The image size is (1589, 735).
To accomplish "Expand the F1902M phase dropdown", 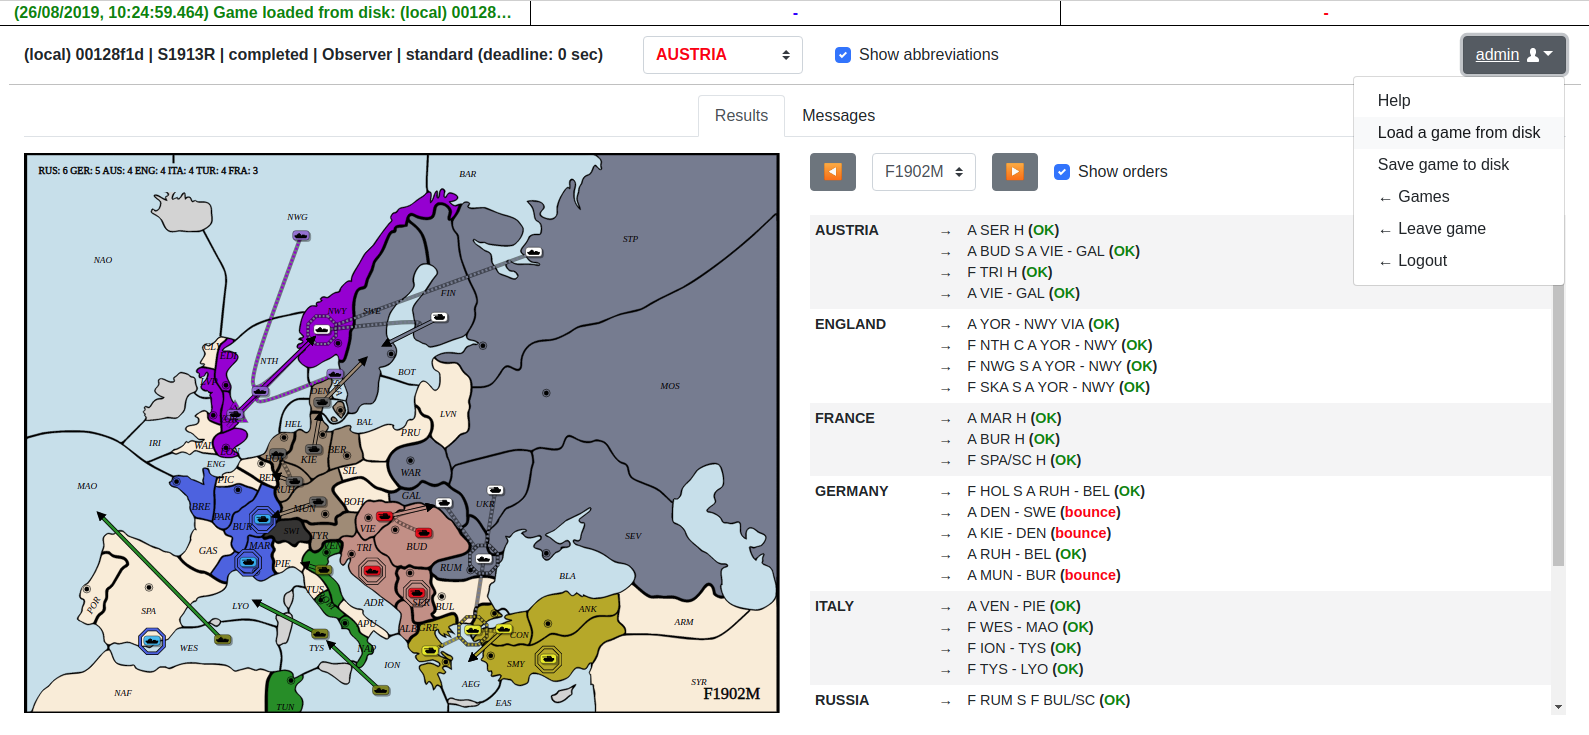I will click(923, 172).
